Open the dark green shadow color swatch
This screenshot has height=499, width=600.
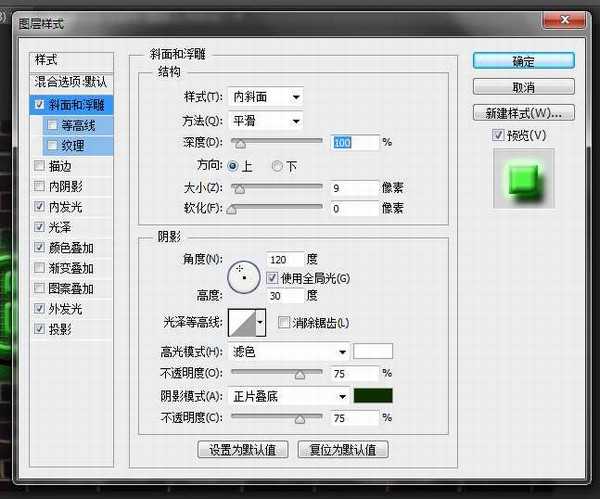pyautogui.click(x=372, y=396)
